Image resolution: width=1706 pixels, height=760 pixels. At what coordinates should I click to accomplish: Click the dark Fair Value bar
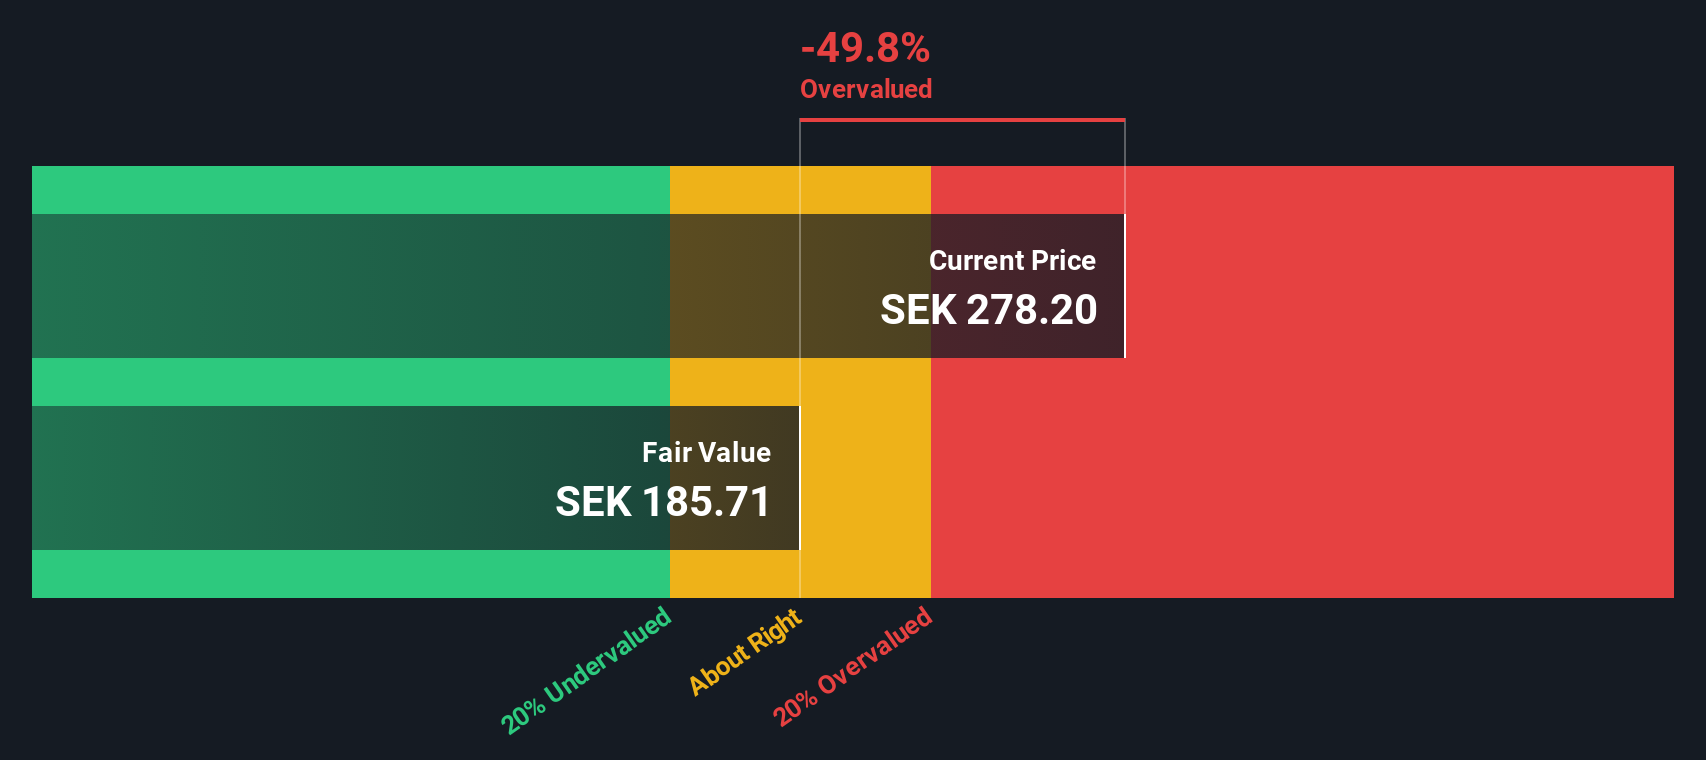pyautogui.click(x=416, y=478)
